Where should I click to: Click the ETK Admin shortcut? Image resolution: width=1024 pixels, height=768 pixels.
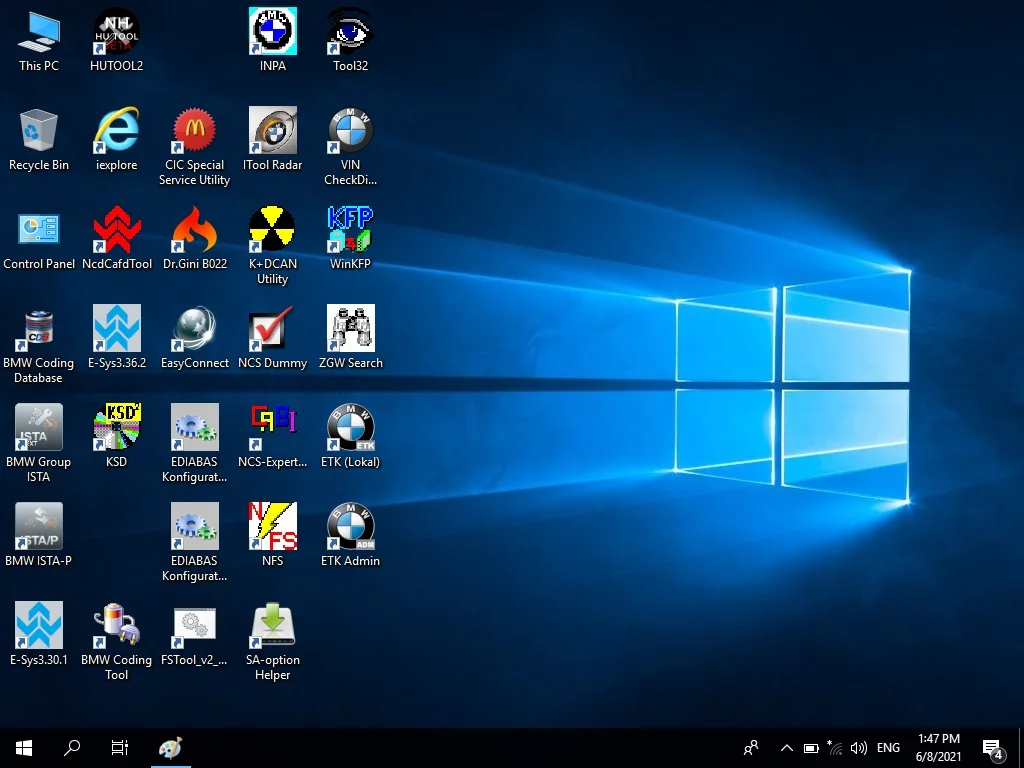(x=350, y=527)
